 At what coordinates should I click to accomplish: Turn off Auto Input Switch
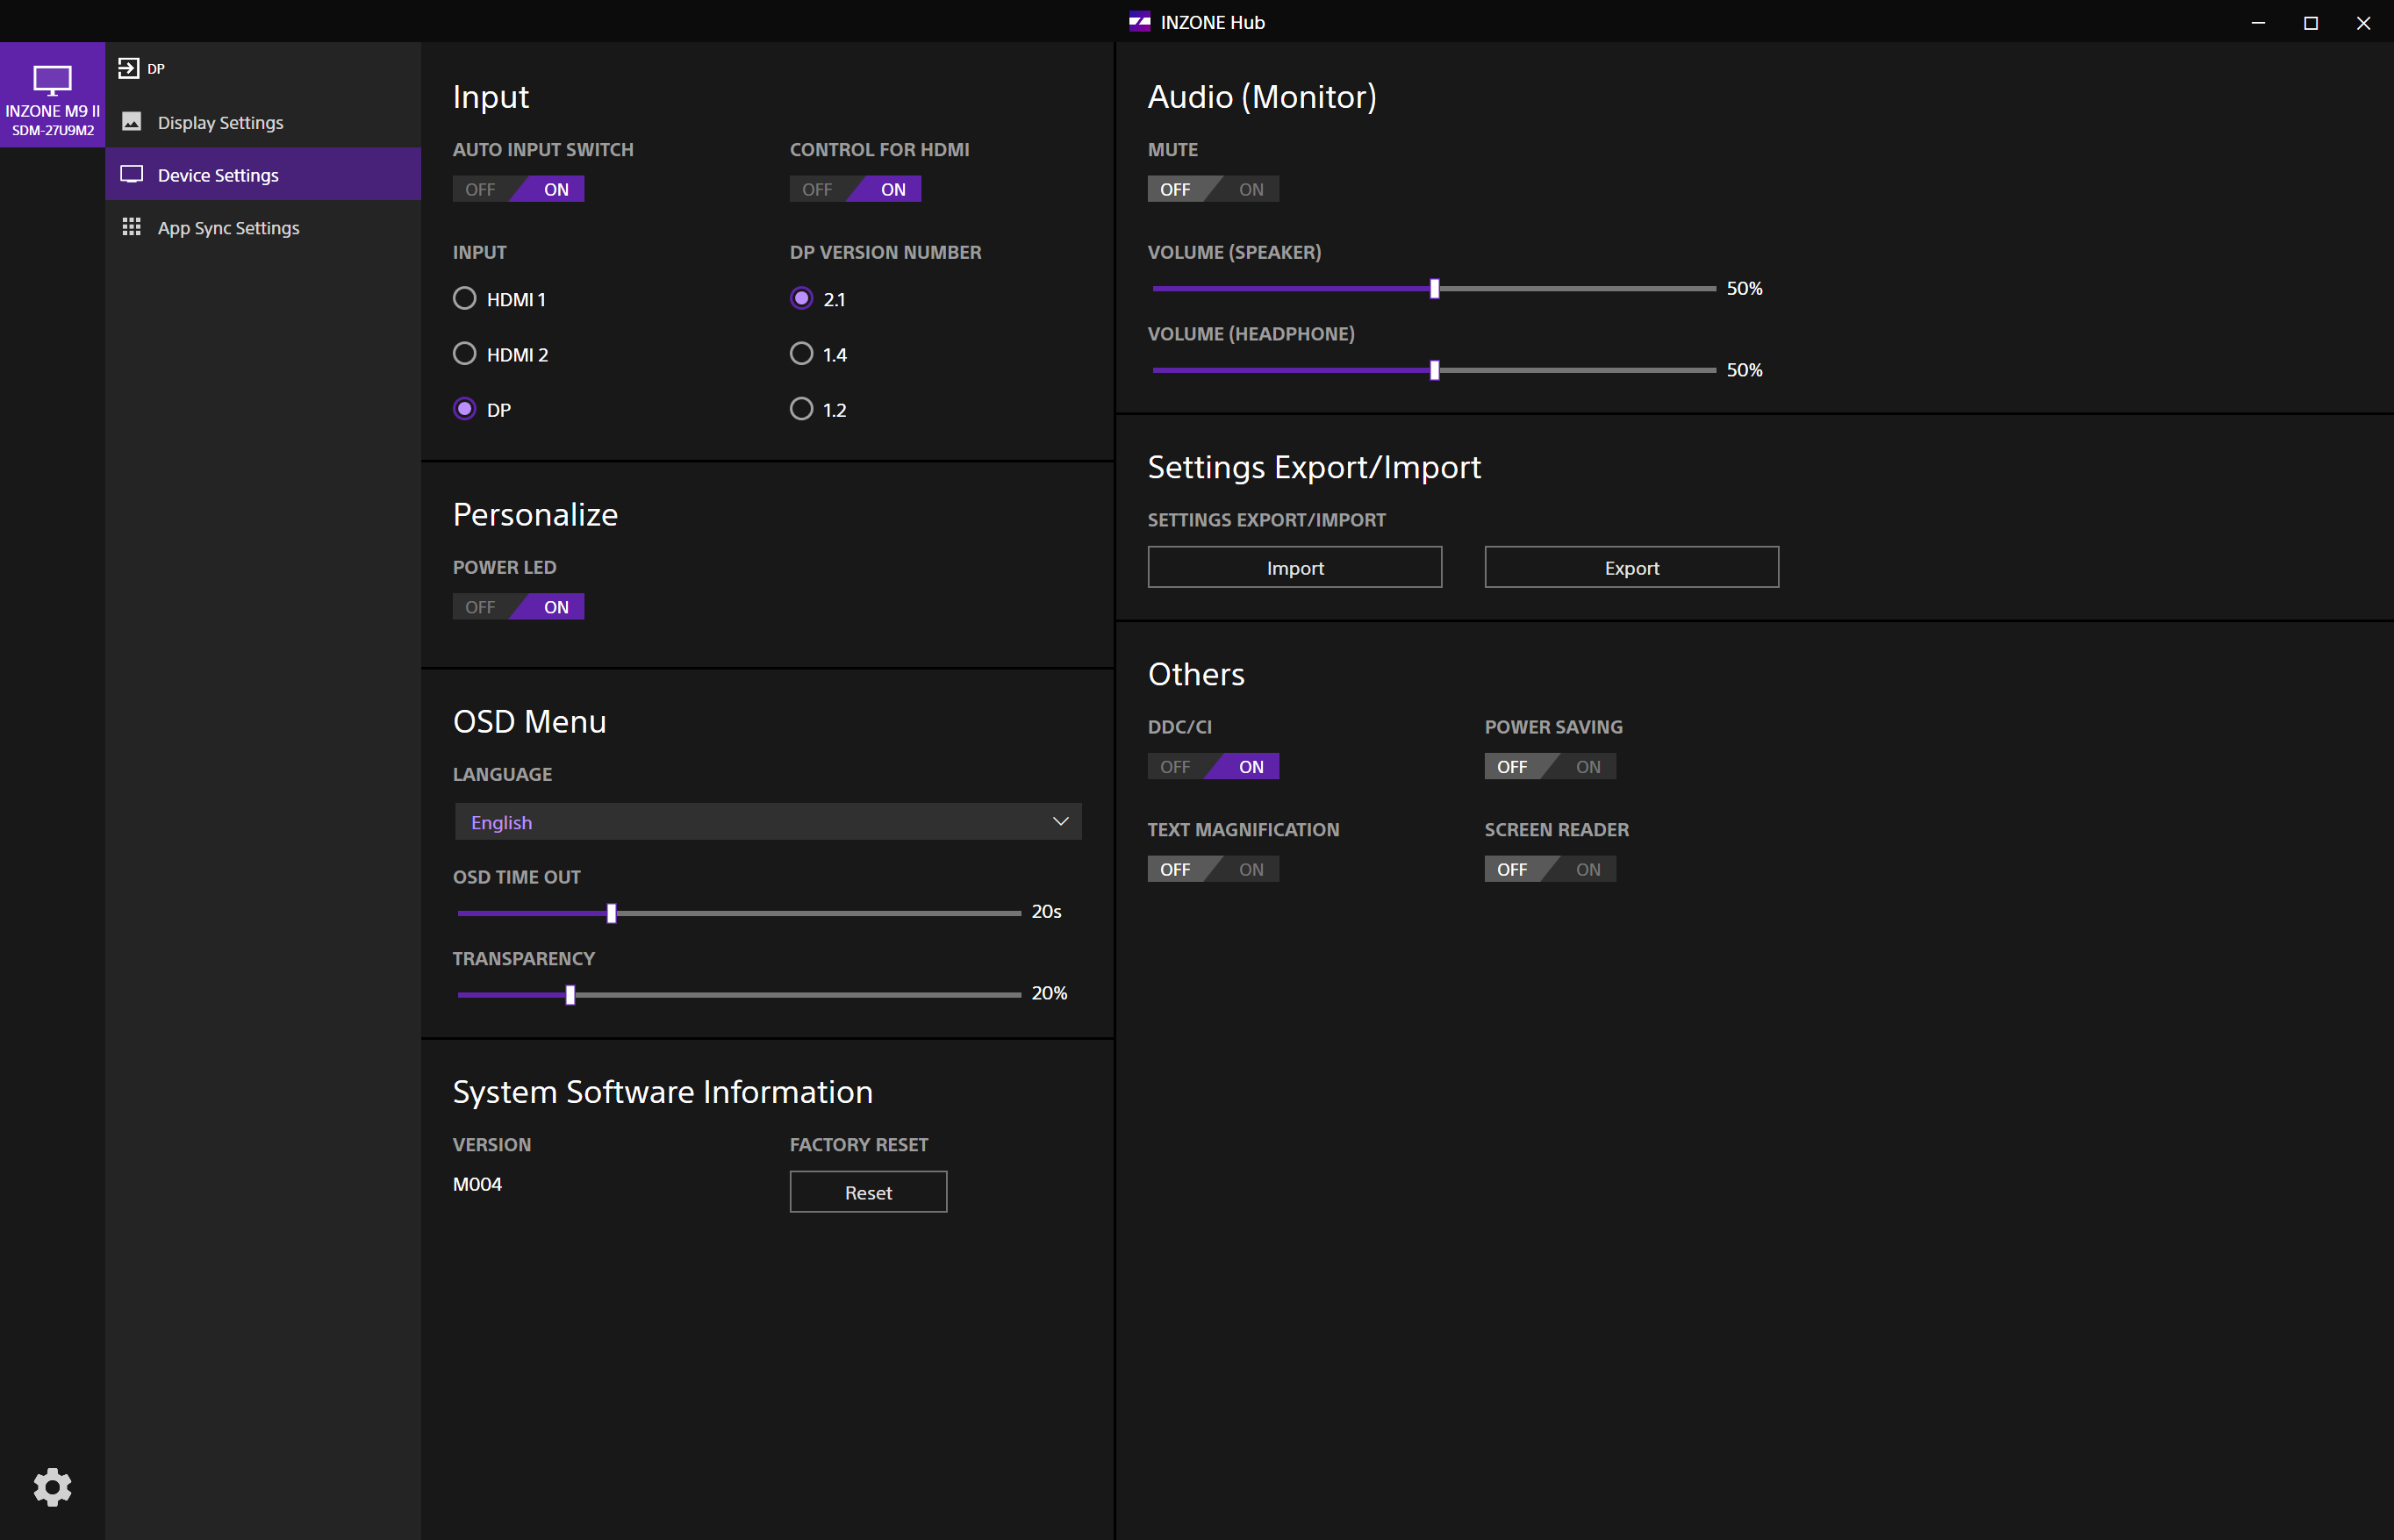coord(518,189)
